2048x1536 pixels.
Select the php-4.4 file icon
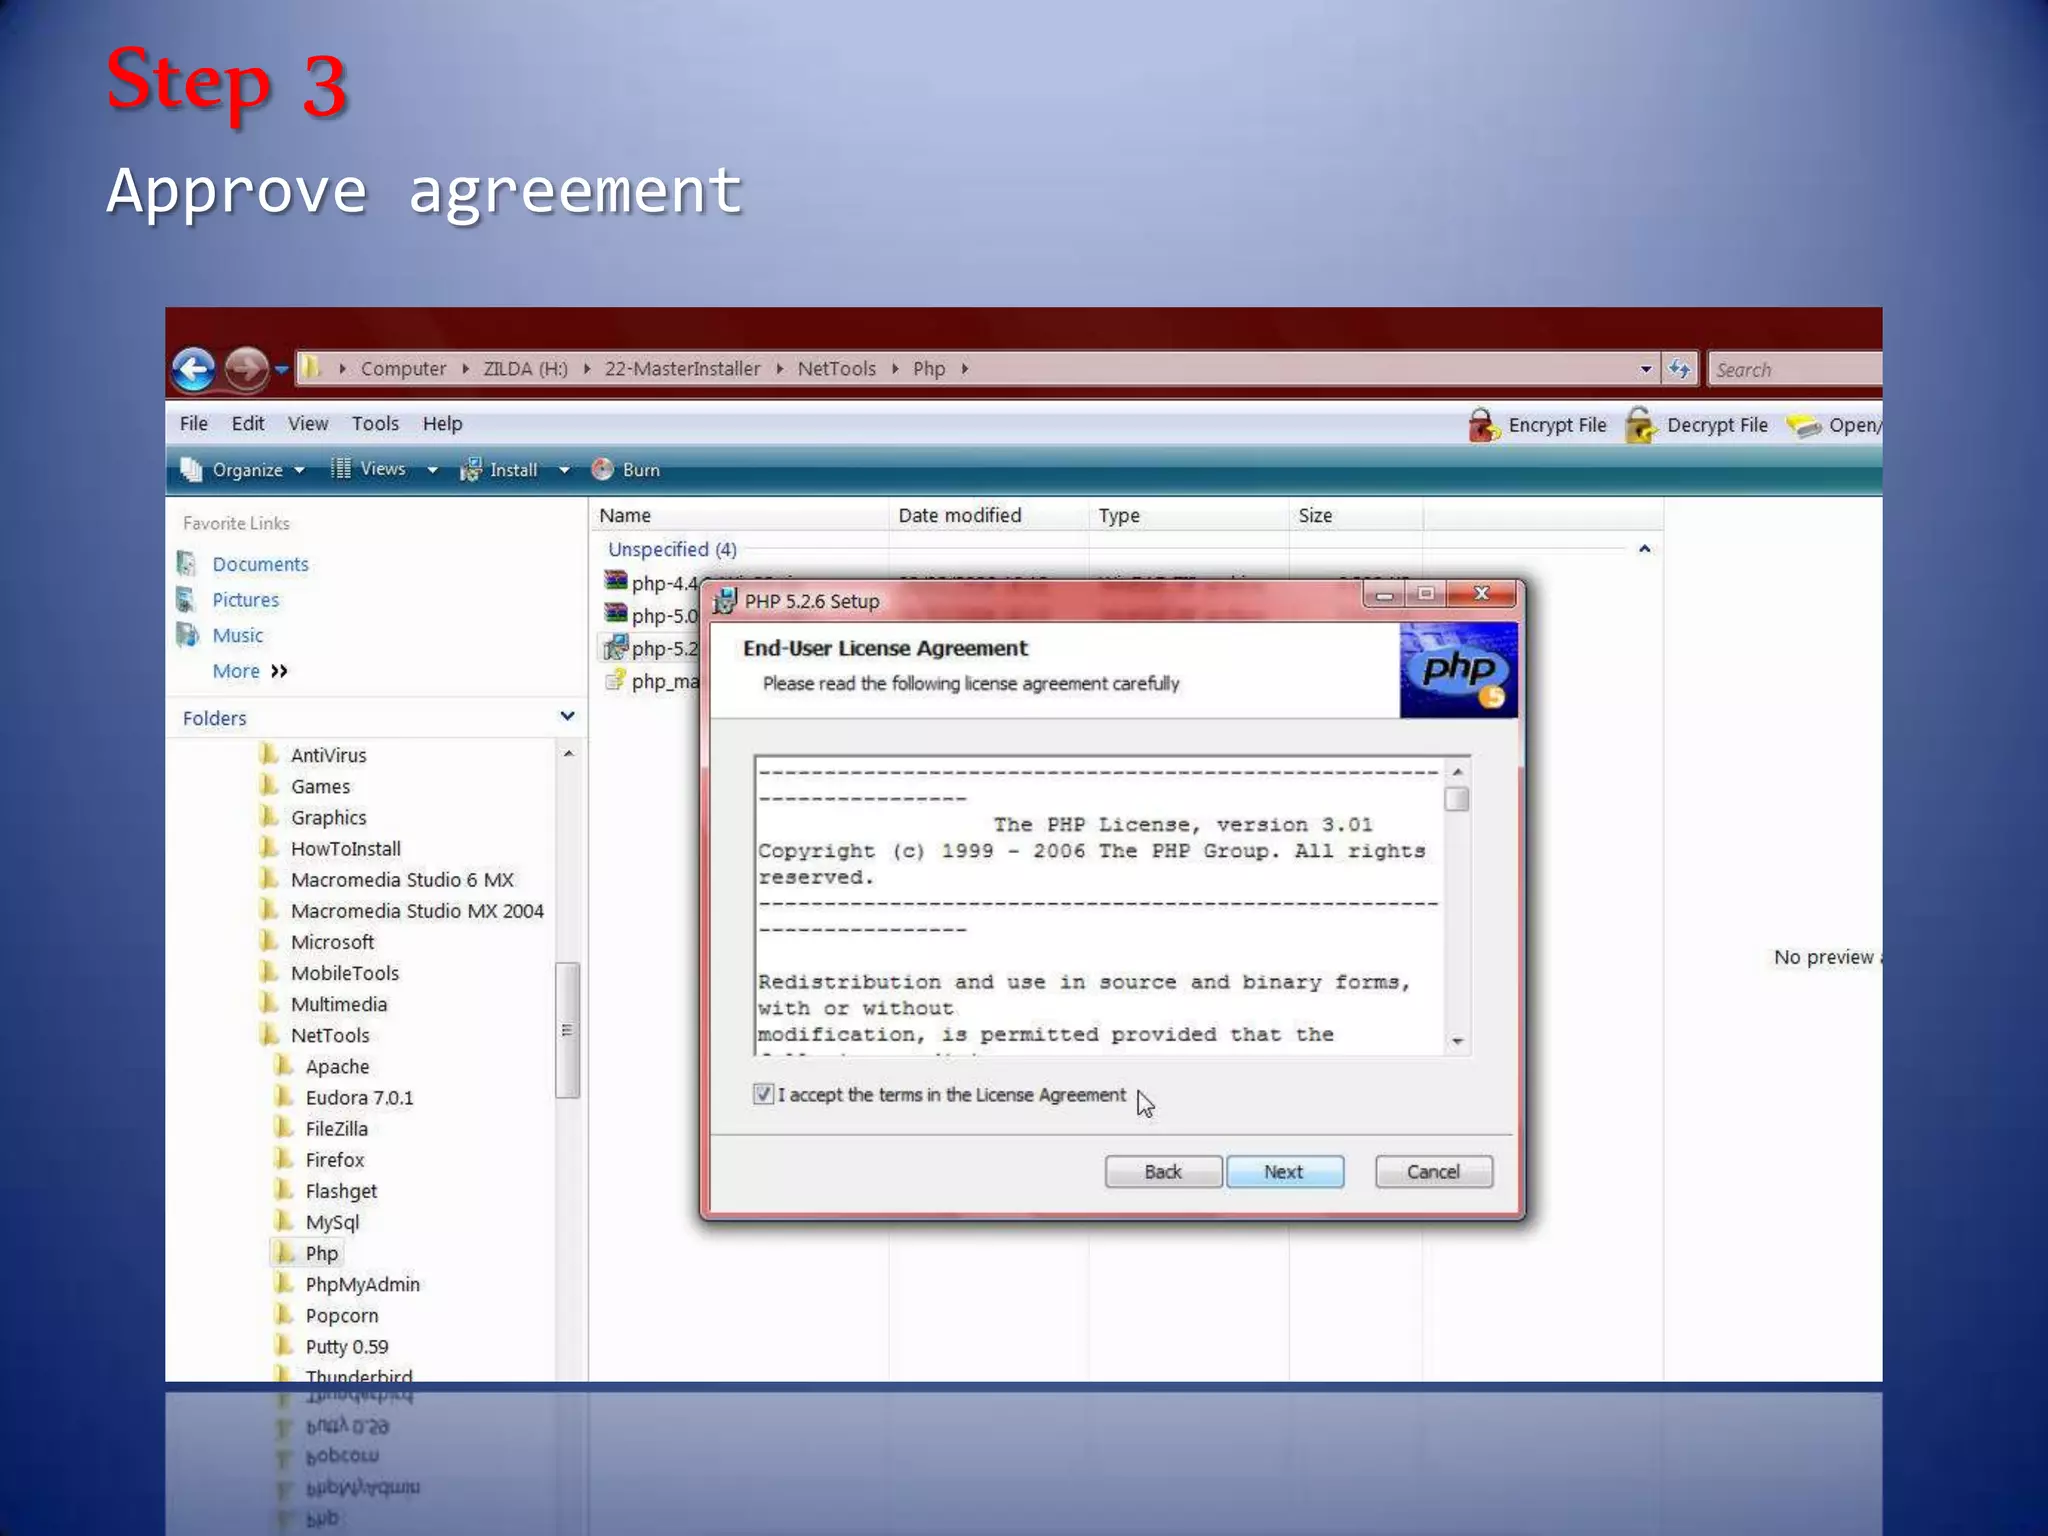(615, 581)
